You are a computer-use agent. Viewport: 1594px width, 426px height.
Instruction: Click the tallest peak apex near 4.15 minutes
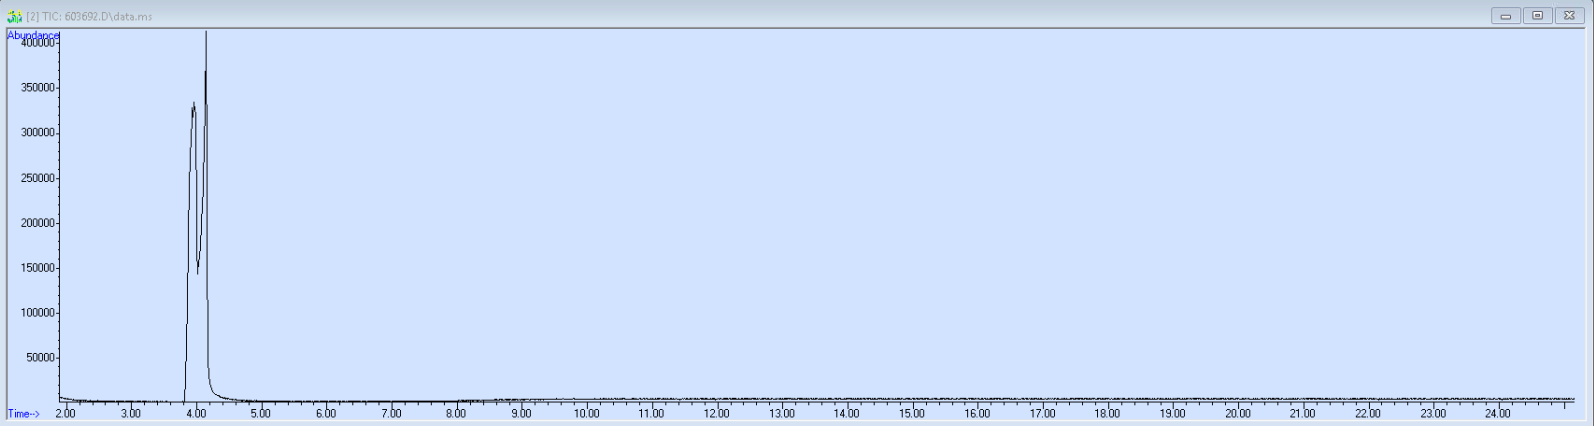click(206, 33)
